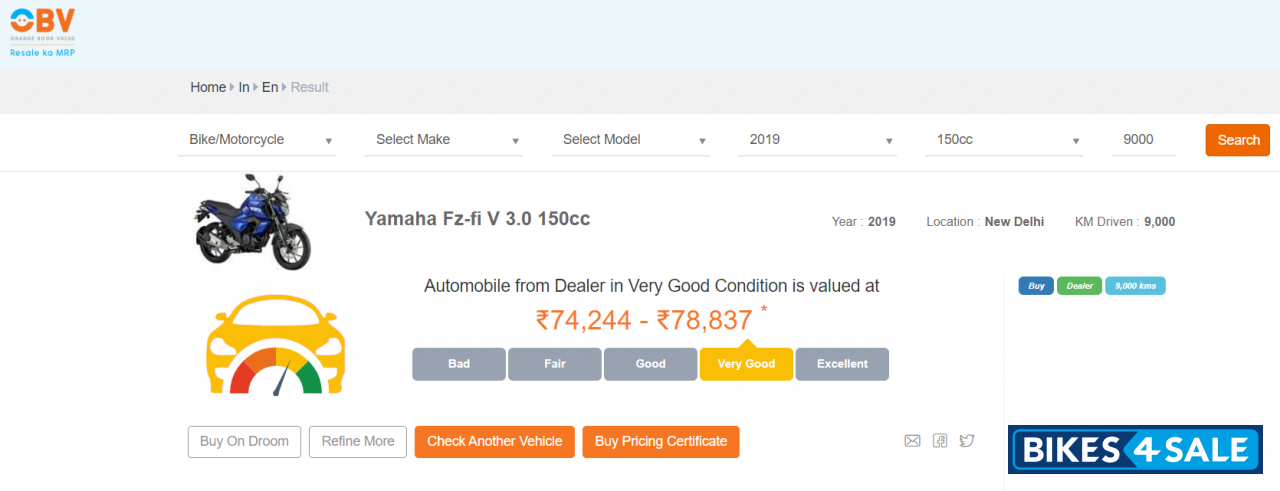Choose the Very Good condition rating
The image size is (1280, 491).
746,364
